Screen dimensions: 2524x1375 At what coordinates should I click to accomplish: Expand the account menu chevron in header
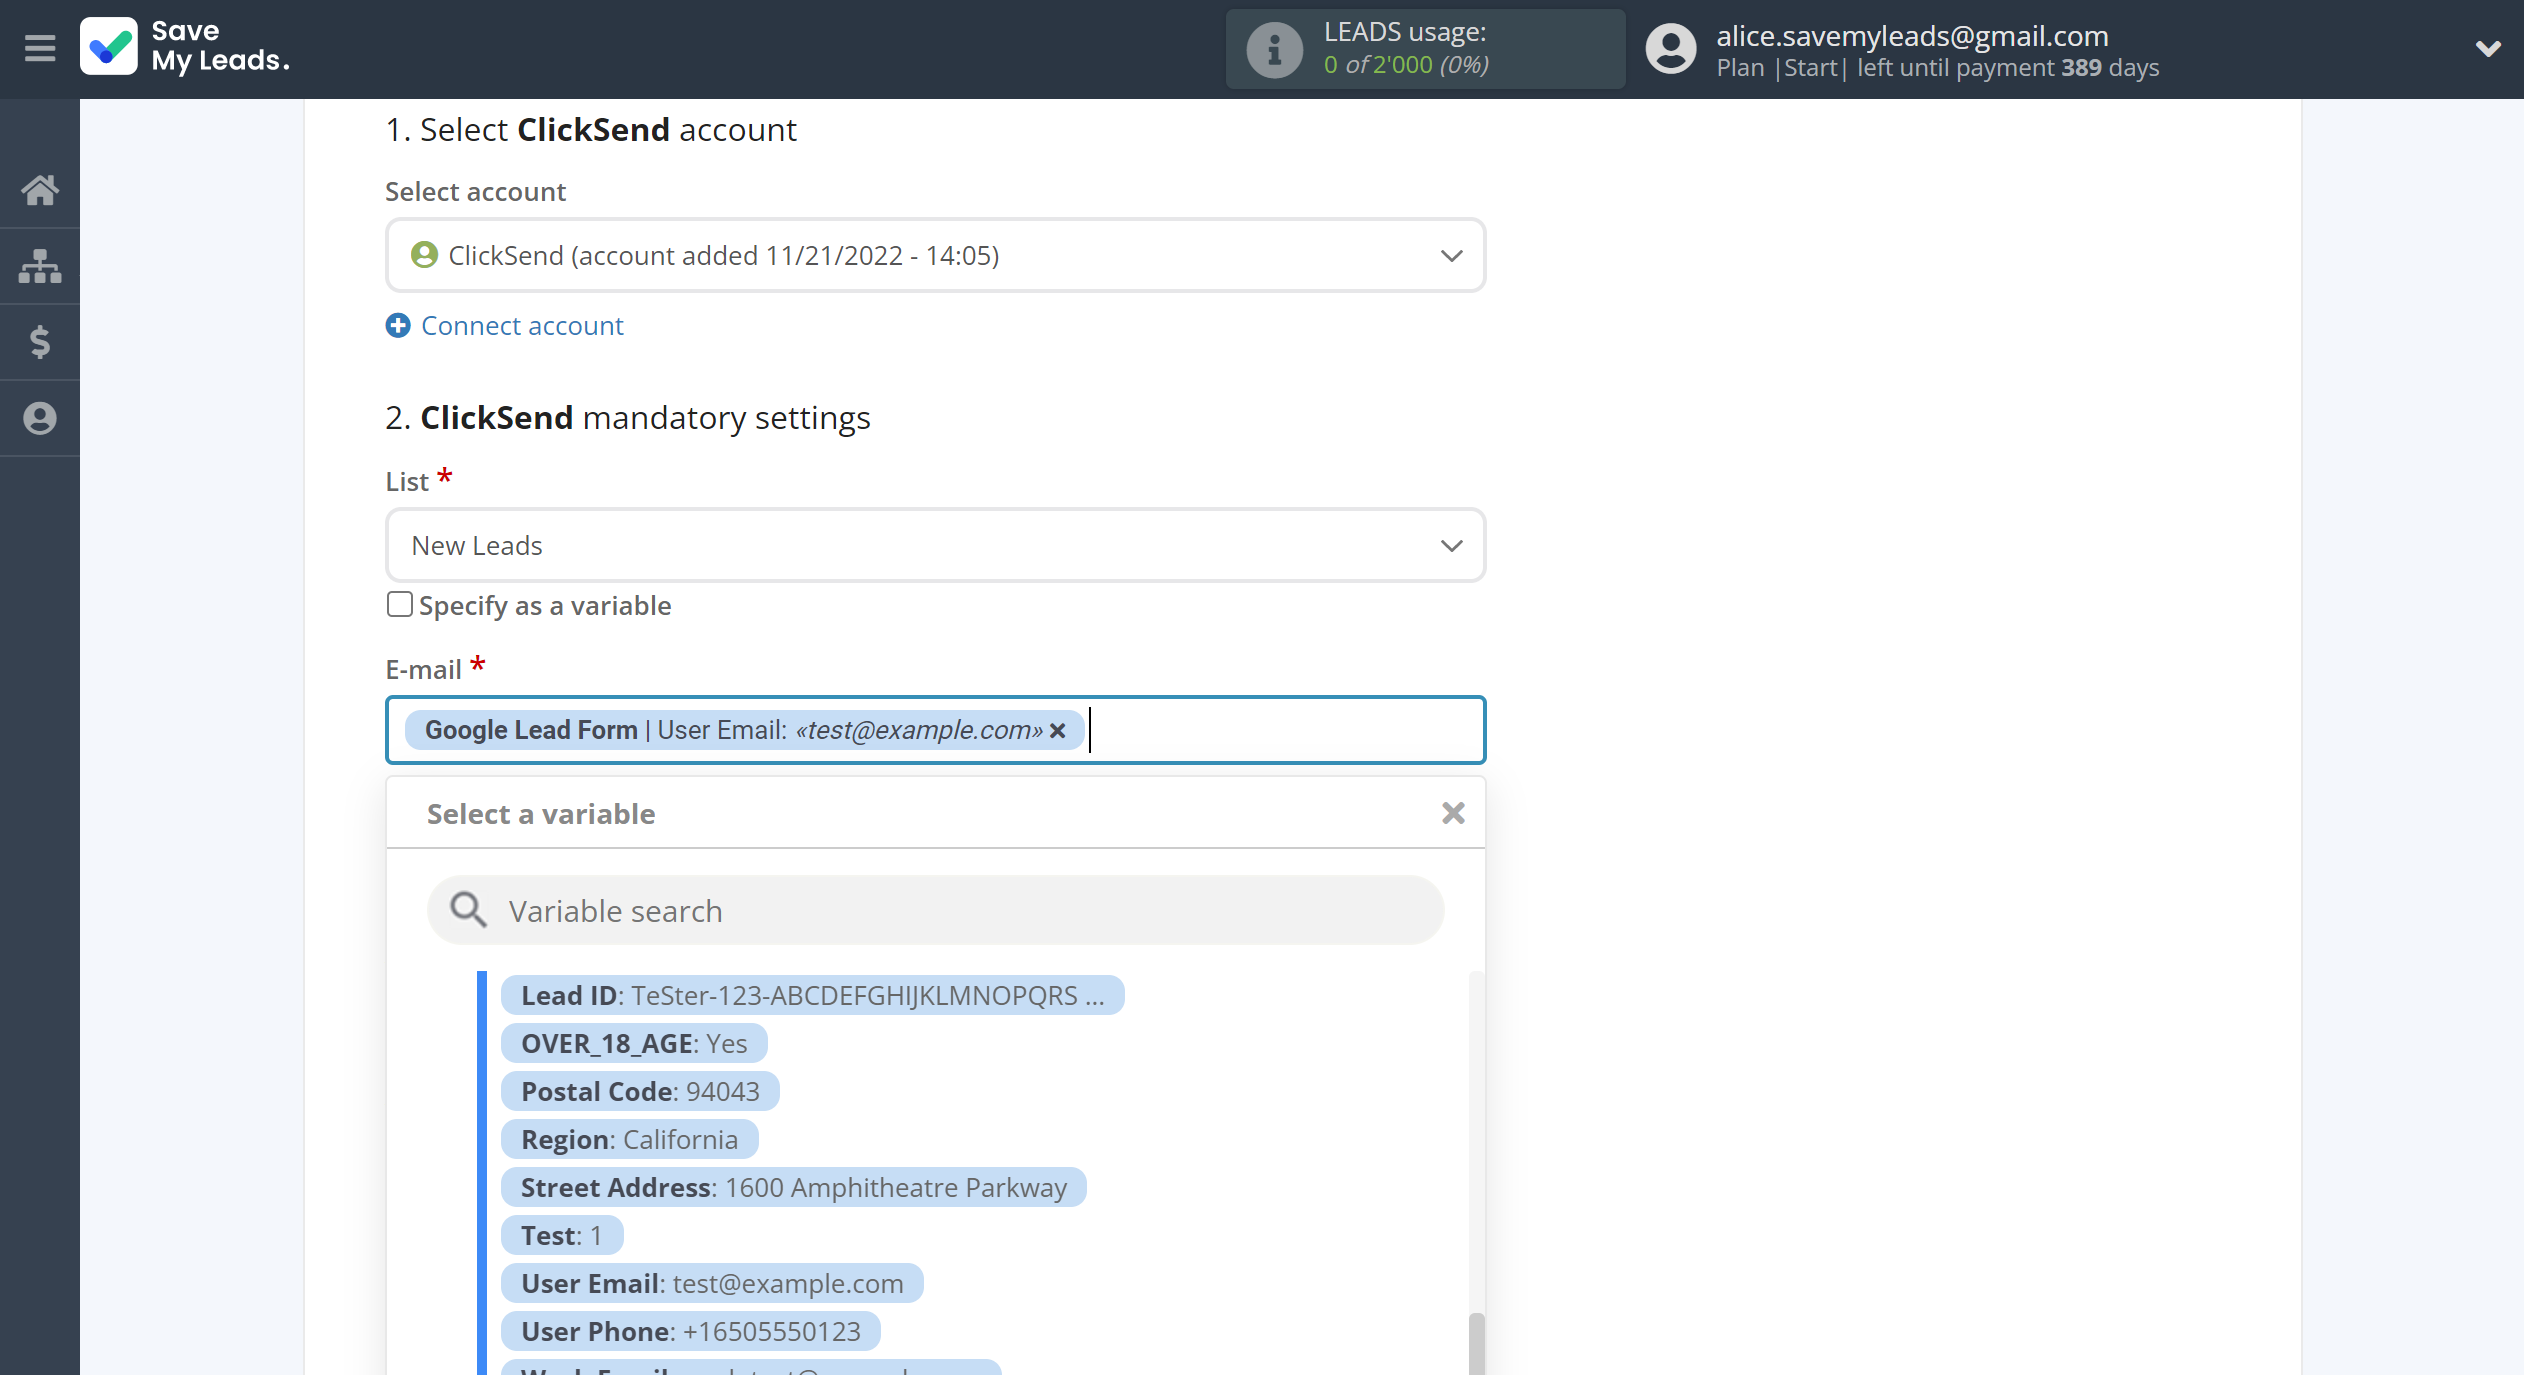pos(2488,48)
